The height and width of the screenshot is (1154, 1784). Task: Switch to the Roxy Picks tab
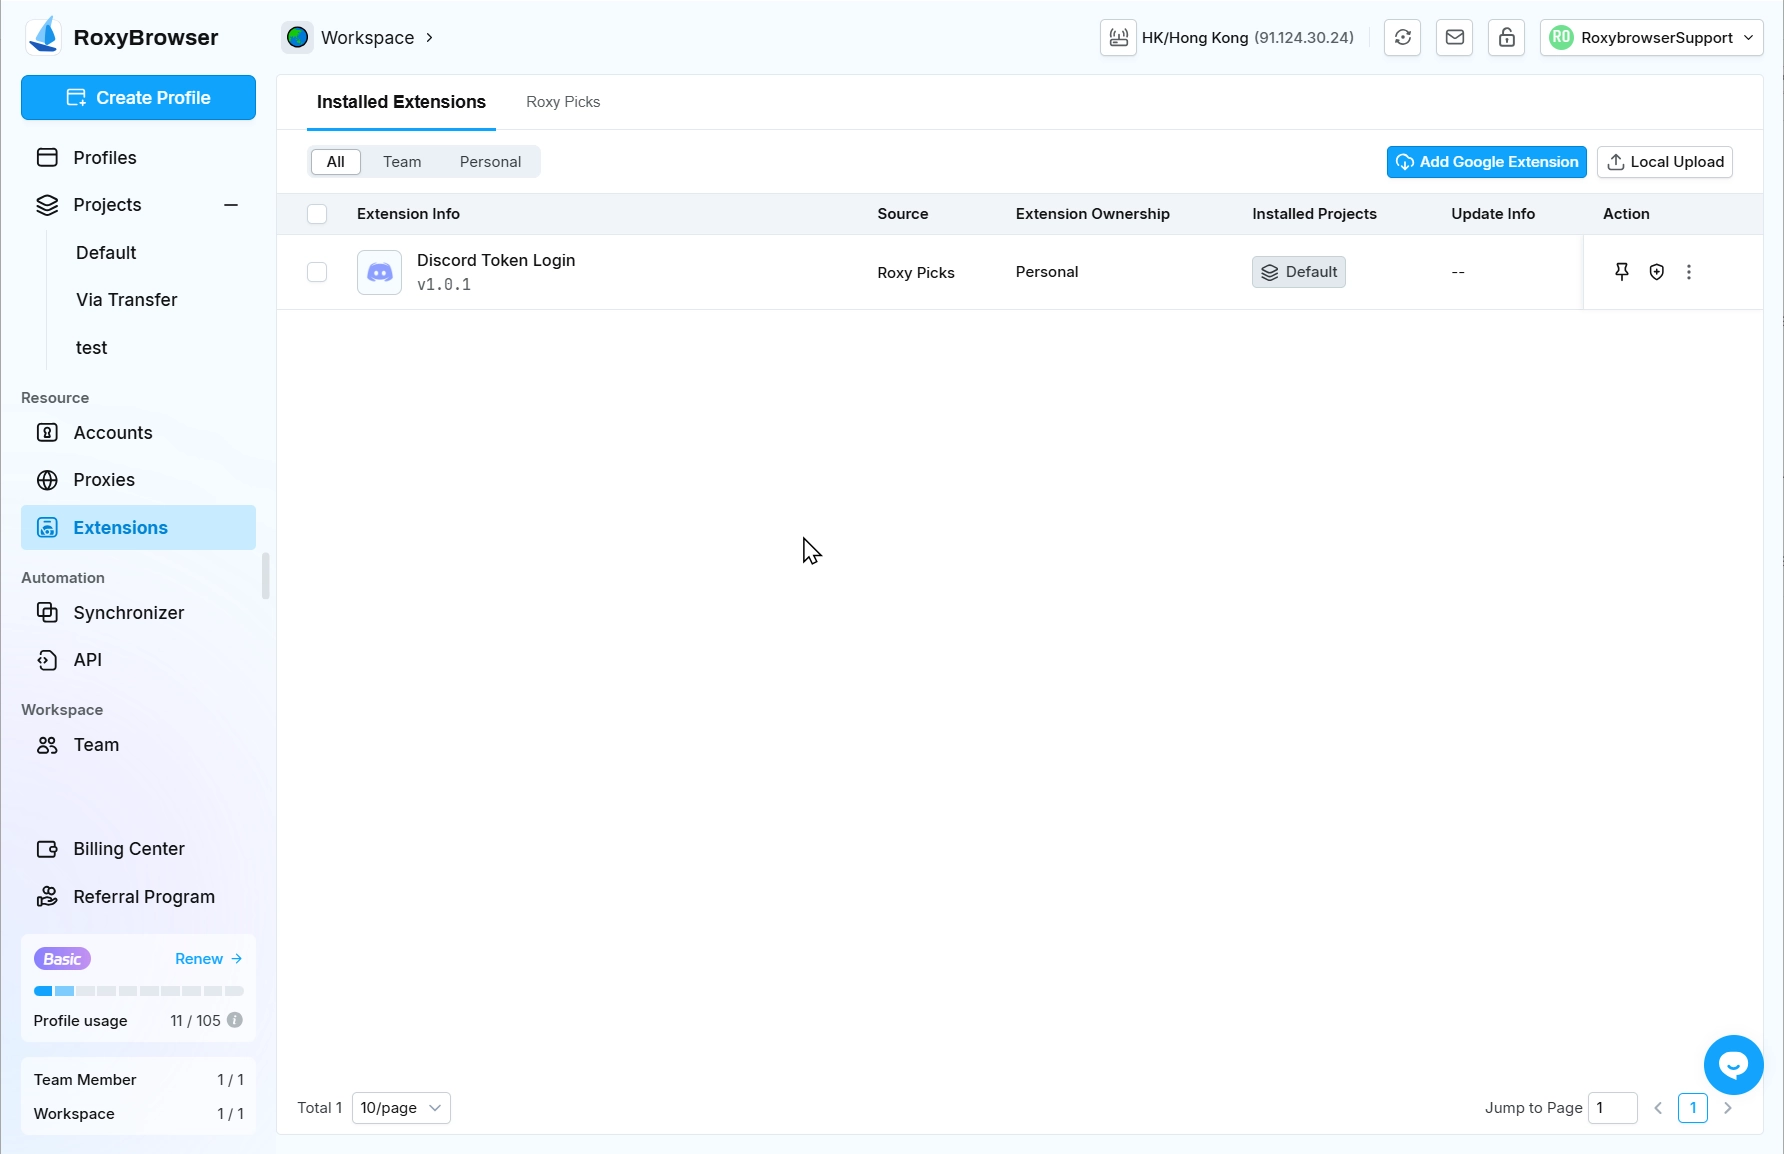click(x=563, y=102)
